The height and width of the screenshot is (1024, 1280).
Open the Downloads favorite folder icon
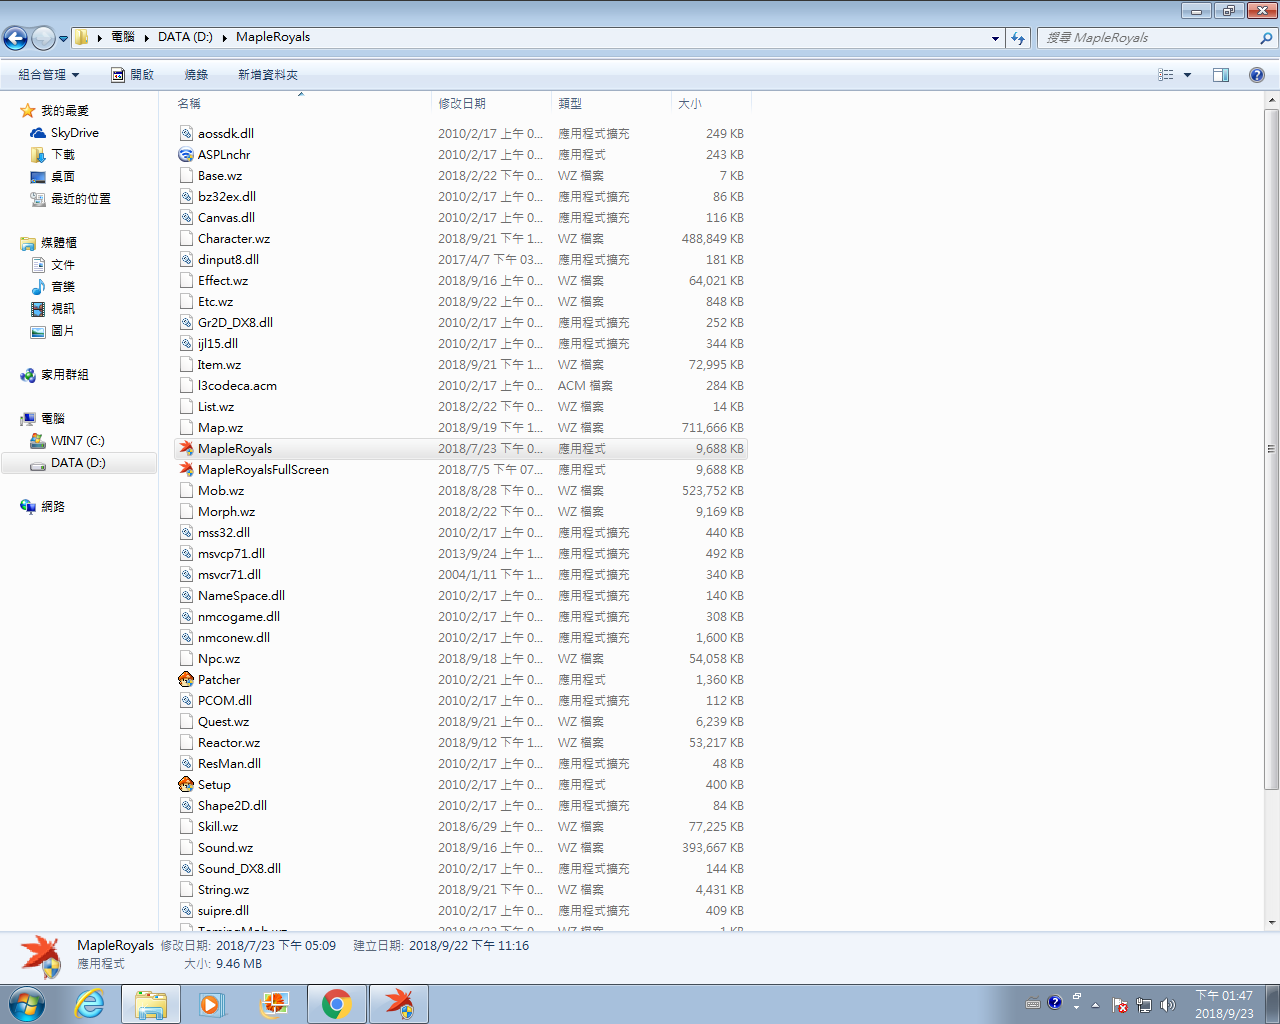[38, 154]
